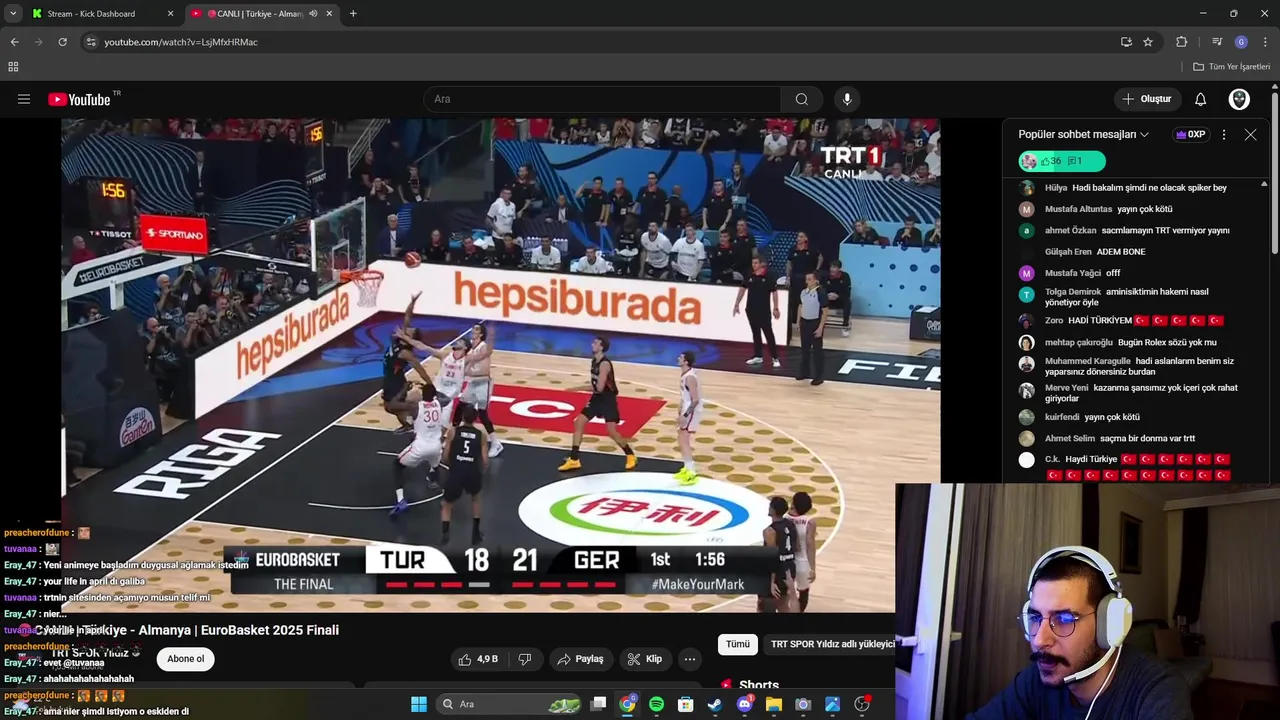This screenshot has width=1280, height=720.
Task: Select the Tümü filter chip
Action: [738, 644]
